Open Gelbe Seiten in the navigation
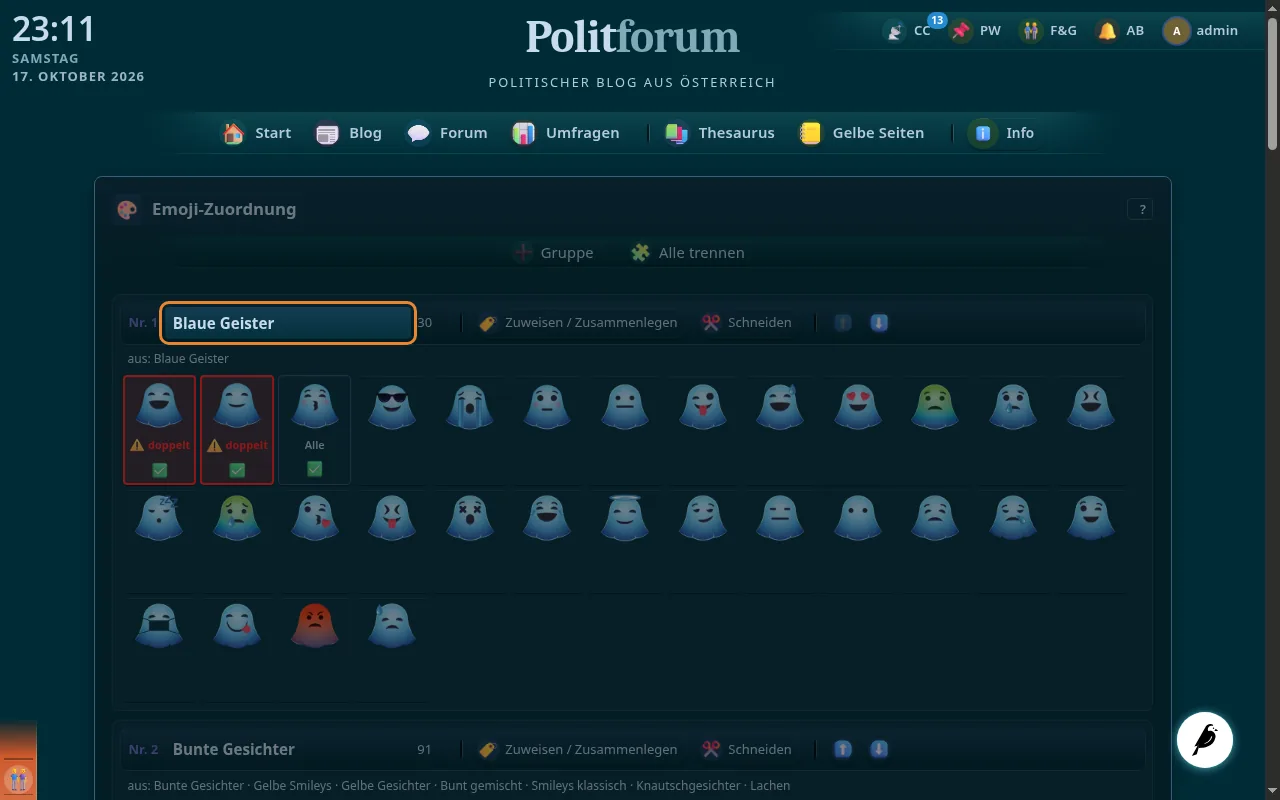Viewport: 1280px width, 800px height. (x=861, y=133)
